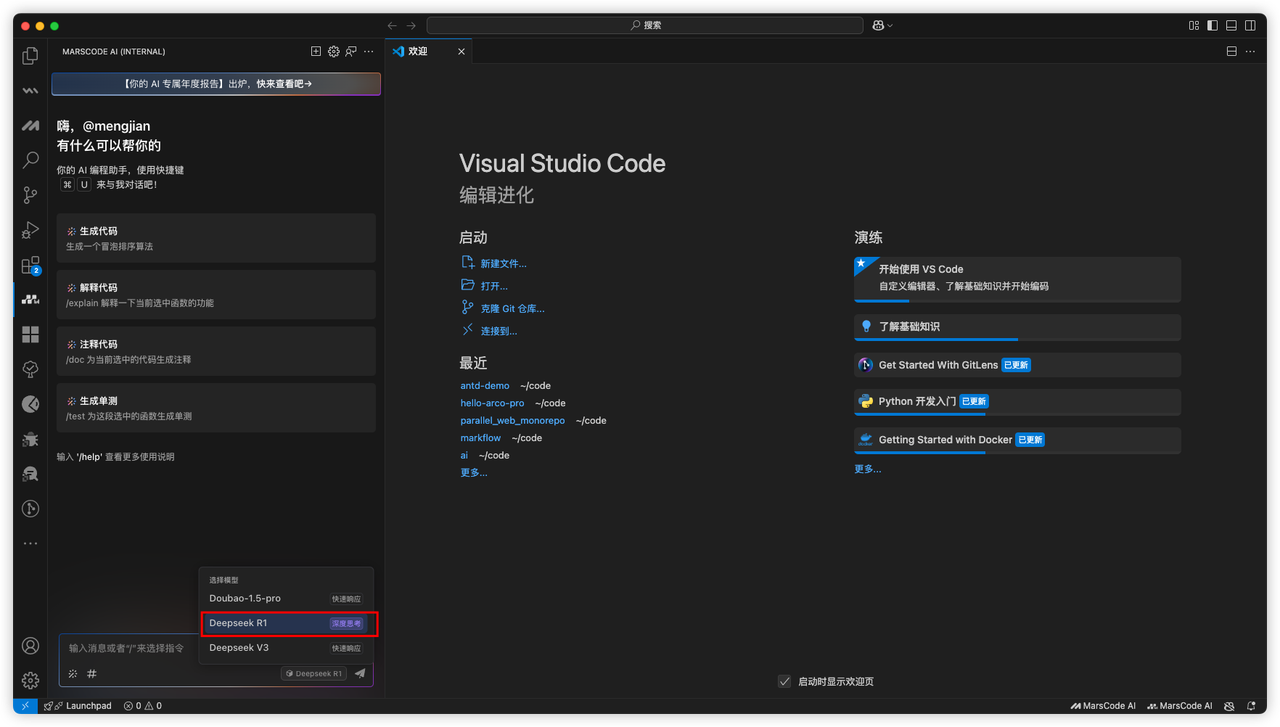This screenshot has height=727, width=1280.
Task: Toggle the bottom panel visibility
Action: (1231, 25)
